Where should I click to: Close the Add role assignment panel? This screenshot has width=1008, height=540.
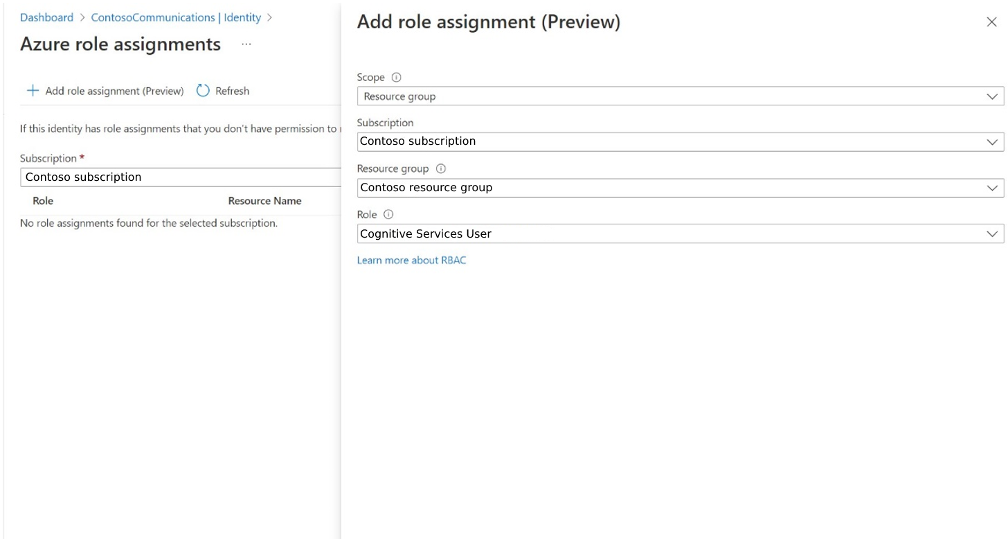[991, 22]
